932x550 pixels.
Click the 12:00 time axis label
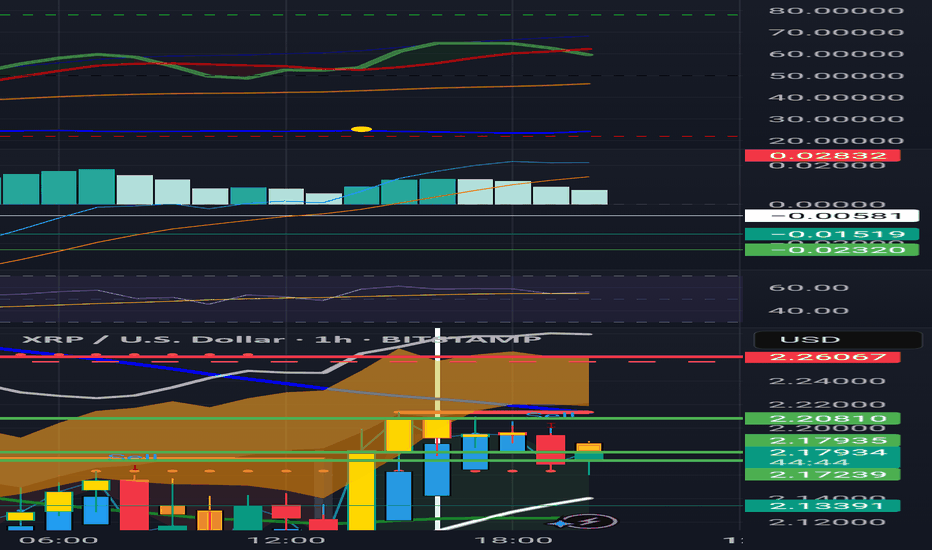(286, 540)
